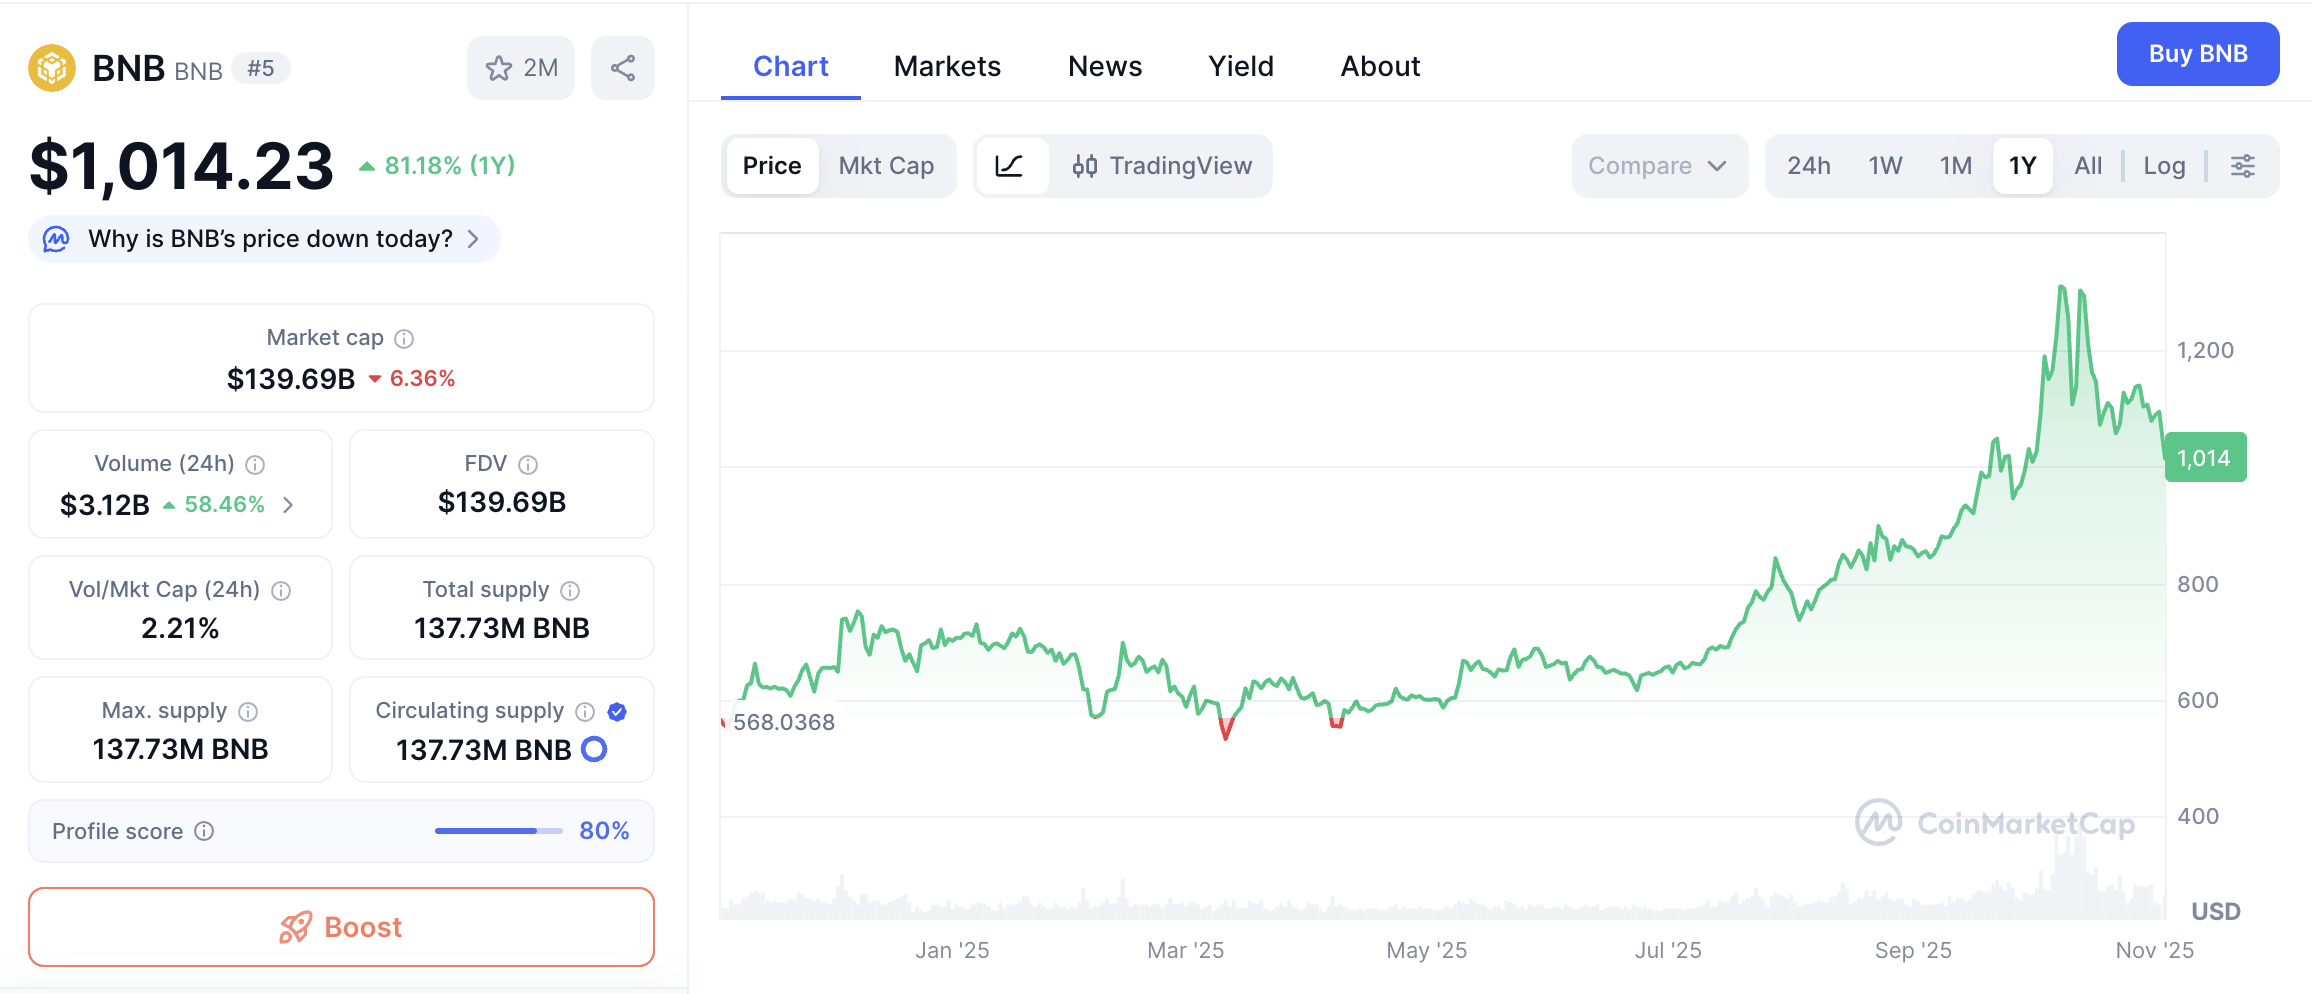2312x994 pixels.
Task: Switch chart to Mkt Cap view
Action: 886,166
